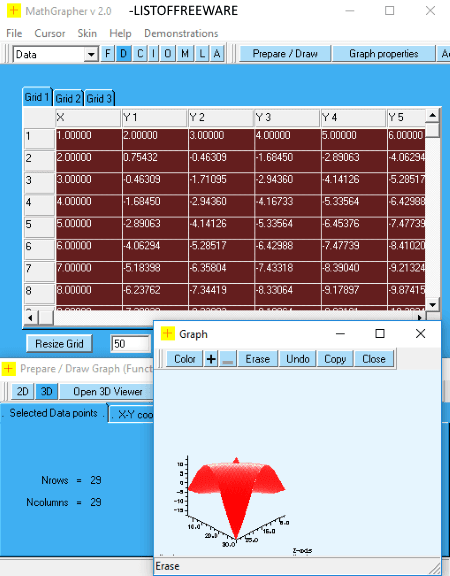The height and width of the screenshot is (576, 450).
Task: Toggle the 3D mode button
Action: [x=46, y=392]
